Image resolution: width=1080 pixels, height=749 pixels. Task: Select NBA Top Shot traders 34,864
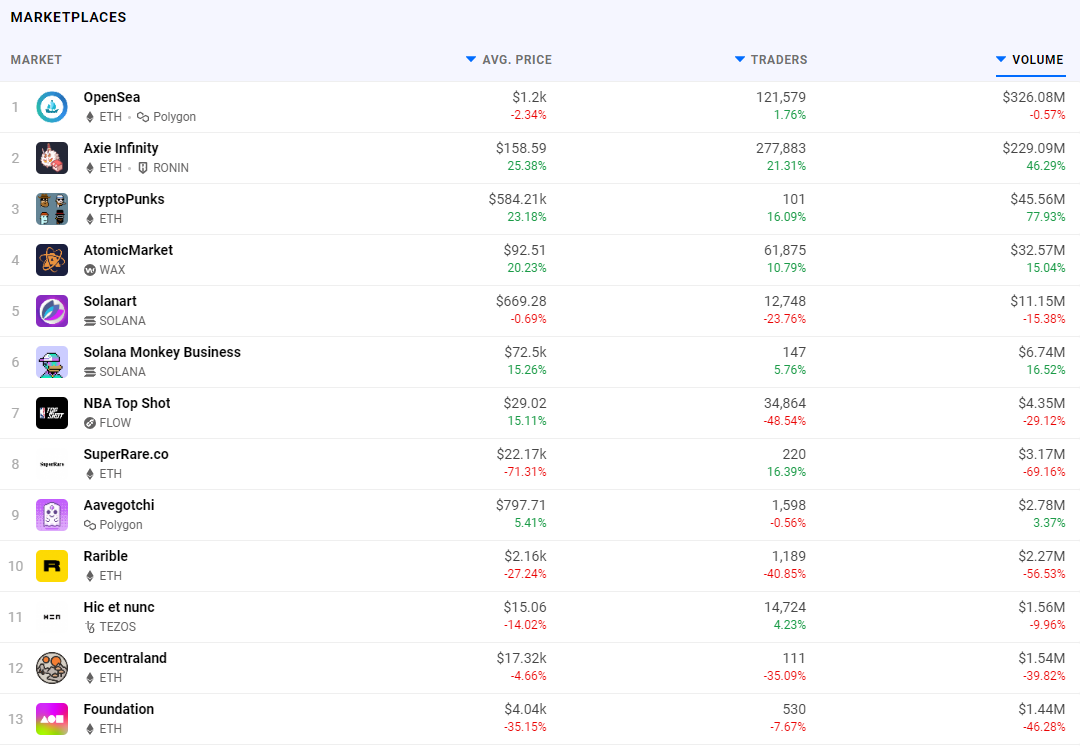[x=785, y=403]
